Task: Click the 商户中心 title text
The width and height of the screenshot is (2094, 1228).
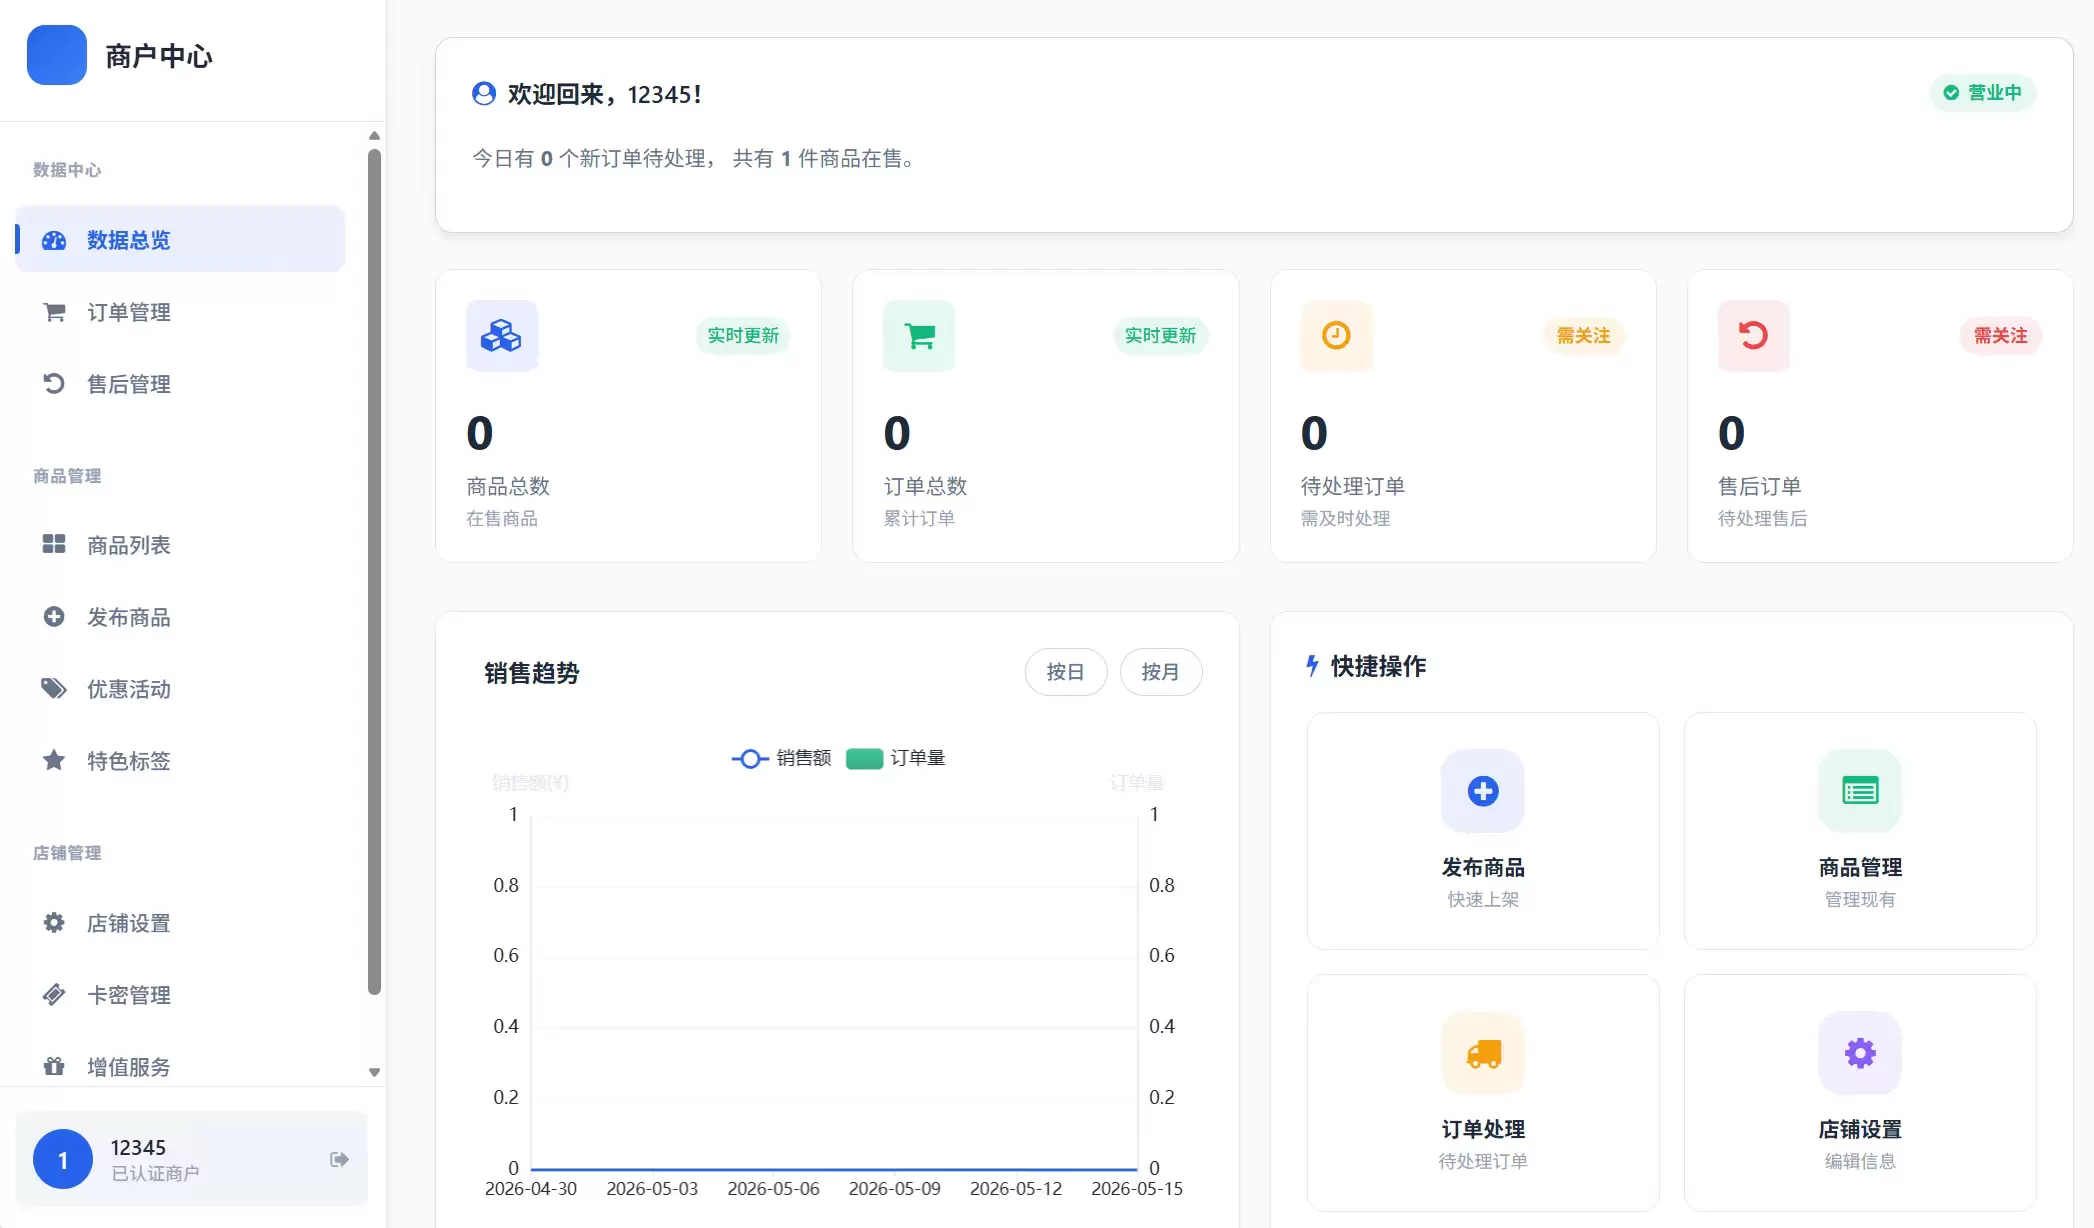Action: (x=159, y=56)
